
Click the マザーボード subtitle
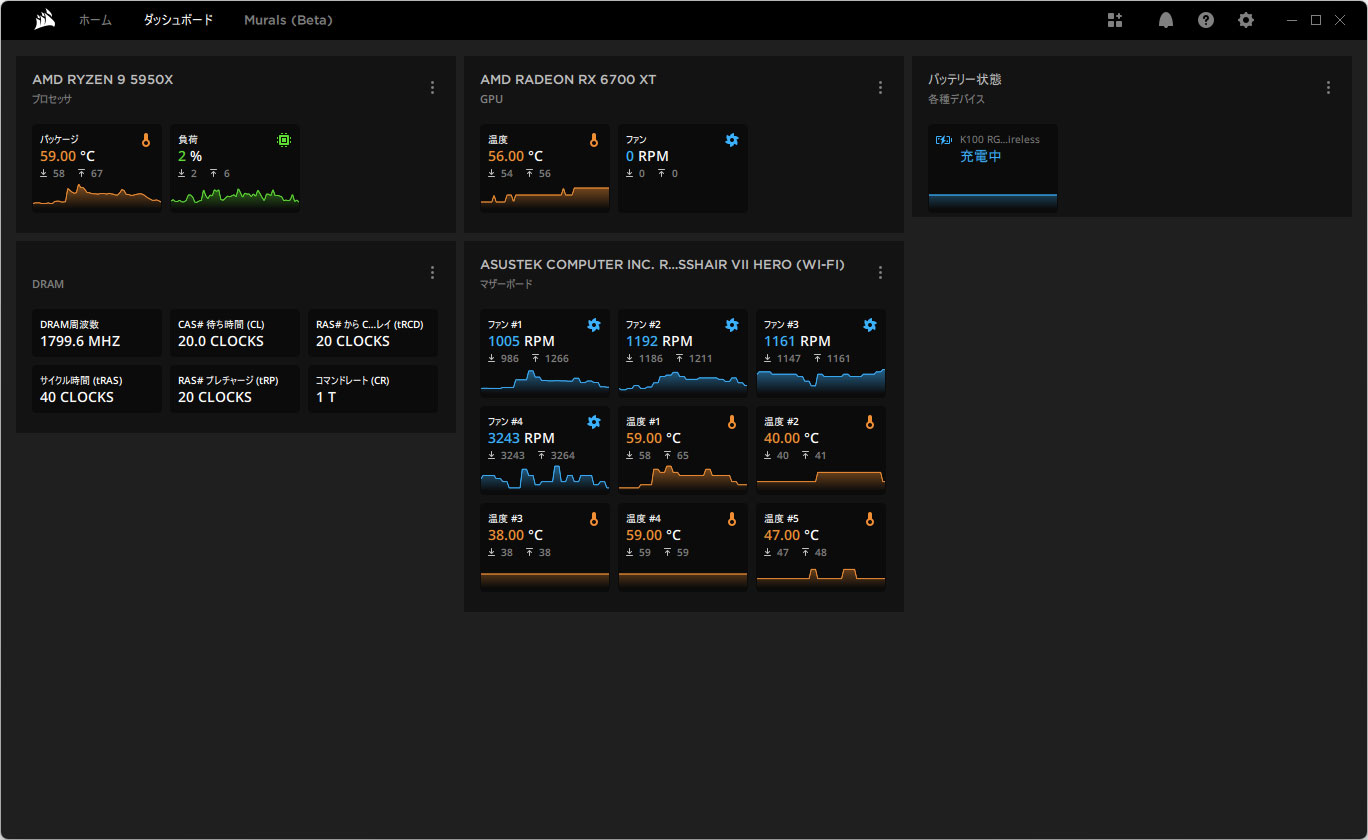(506, 284)
